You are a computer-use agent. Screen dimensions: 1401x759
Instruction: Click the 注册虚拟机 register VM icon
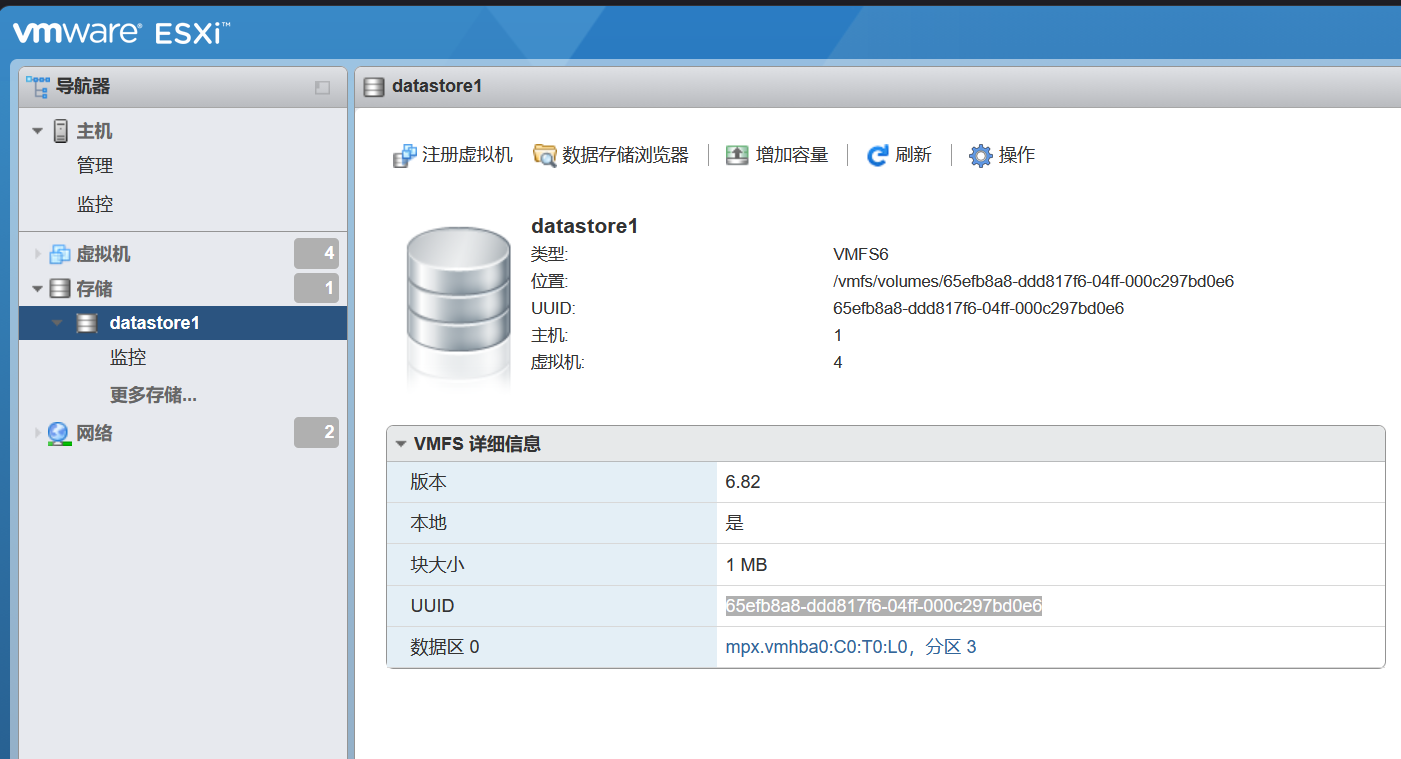(405, 156)
